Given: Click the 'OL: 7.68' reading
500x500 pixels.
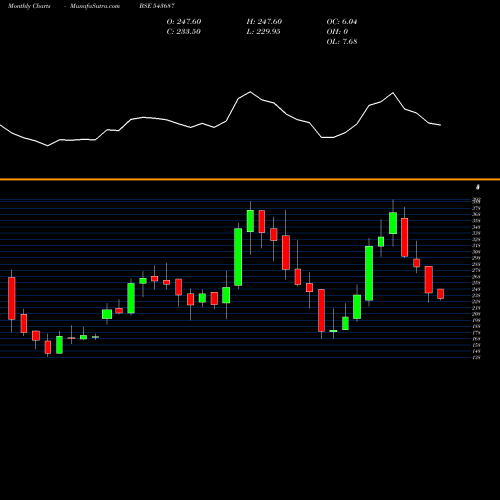Looking at the screenshot, I should [342, 41].
